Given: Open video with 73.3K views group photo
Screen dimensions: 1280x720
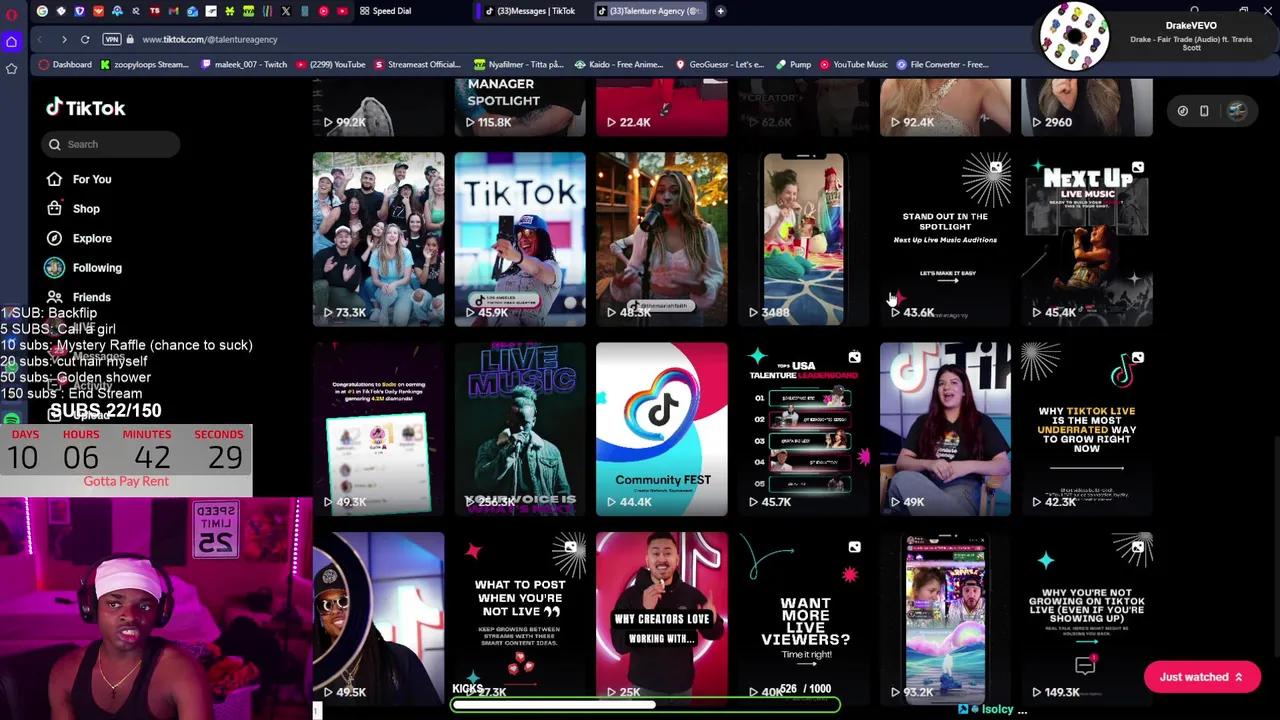Looking at the screenshot, I should click(x=378, y=239).
